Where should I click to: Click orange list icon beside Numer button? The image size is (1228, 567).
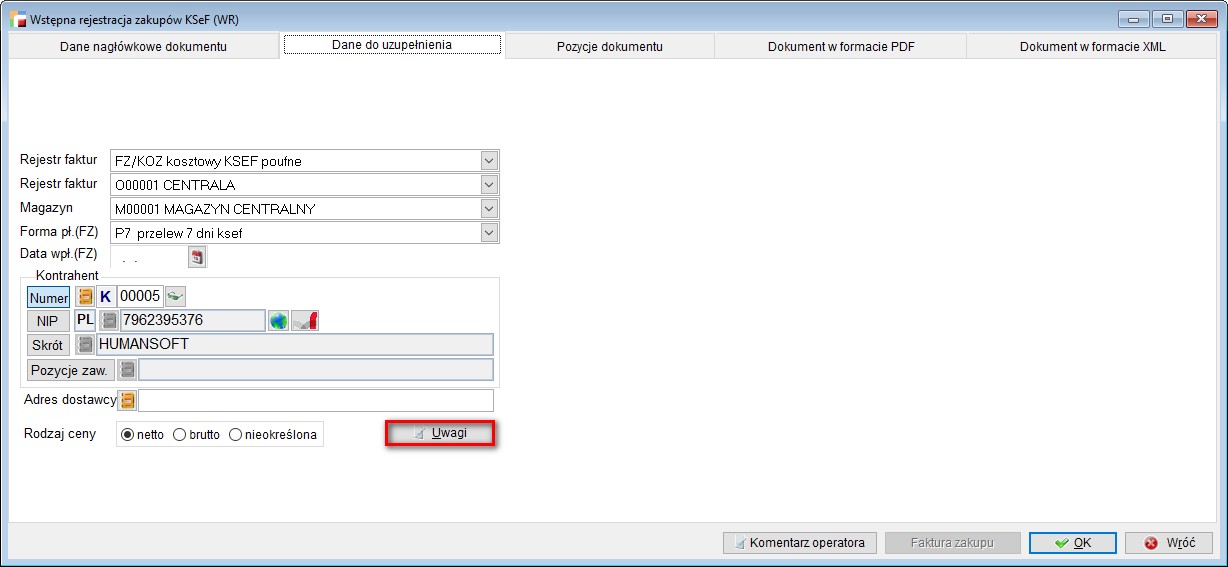click(85, 297)
